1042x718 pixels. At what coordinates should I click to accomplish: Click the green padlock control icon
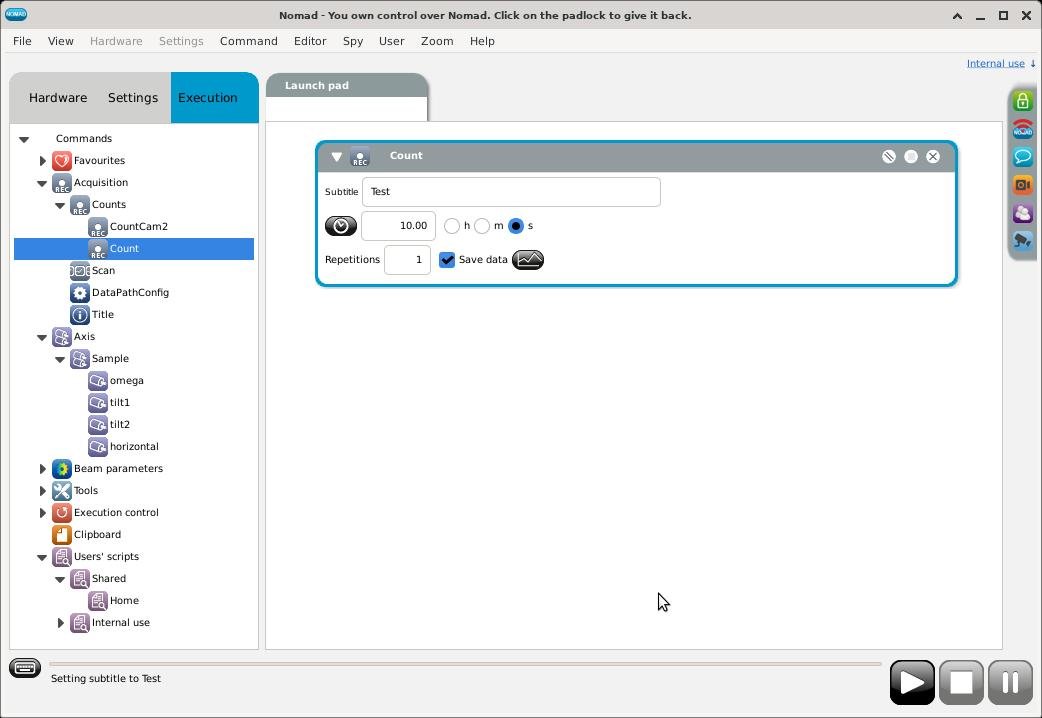[x=1022, y=102]
